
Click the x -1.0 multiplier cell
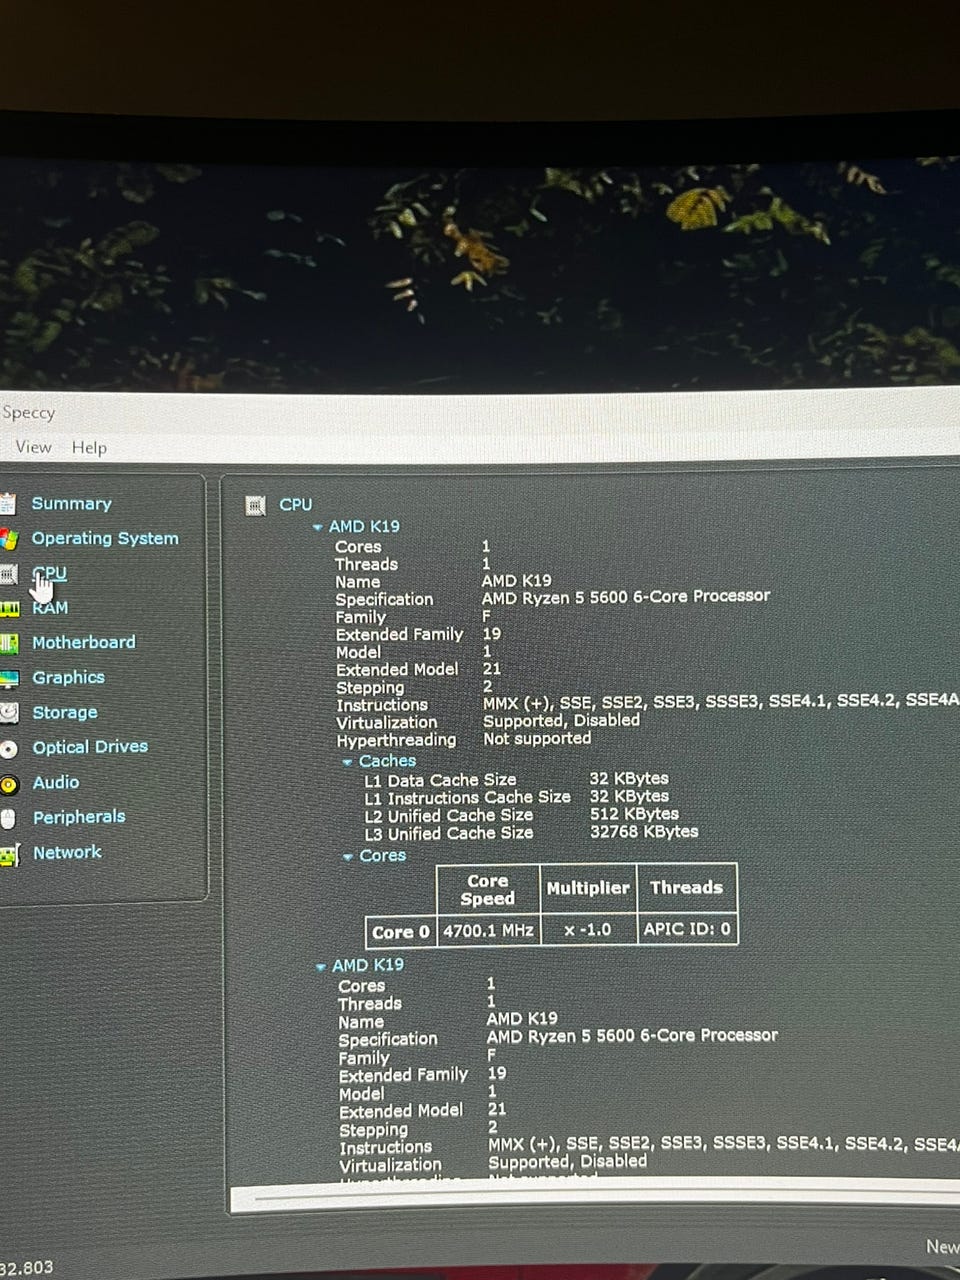588,930
